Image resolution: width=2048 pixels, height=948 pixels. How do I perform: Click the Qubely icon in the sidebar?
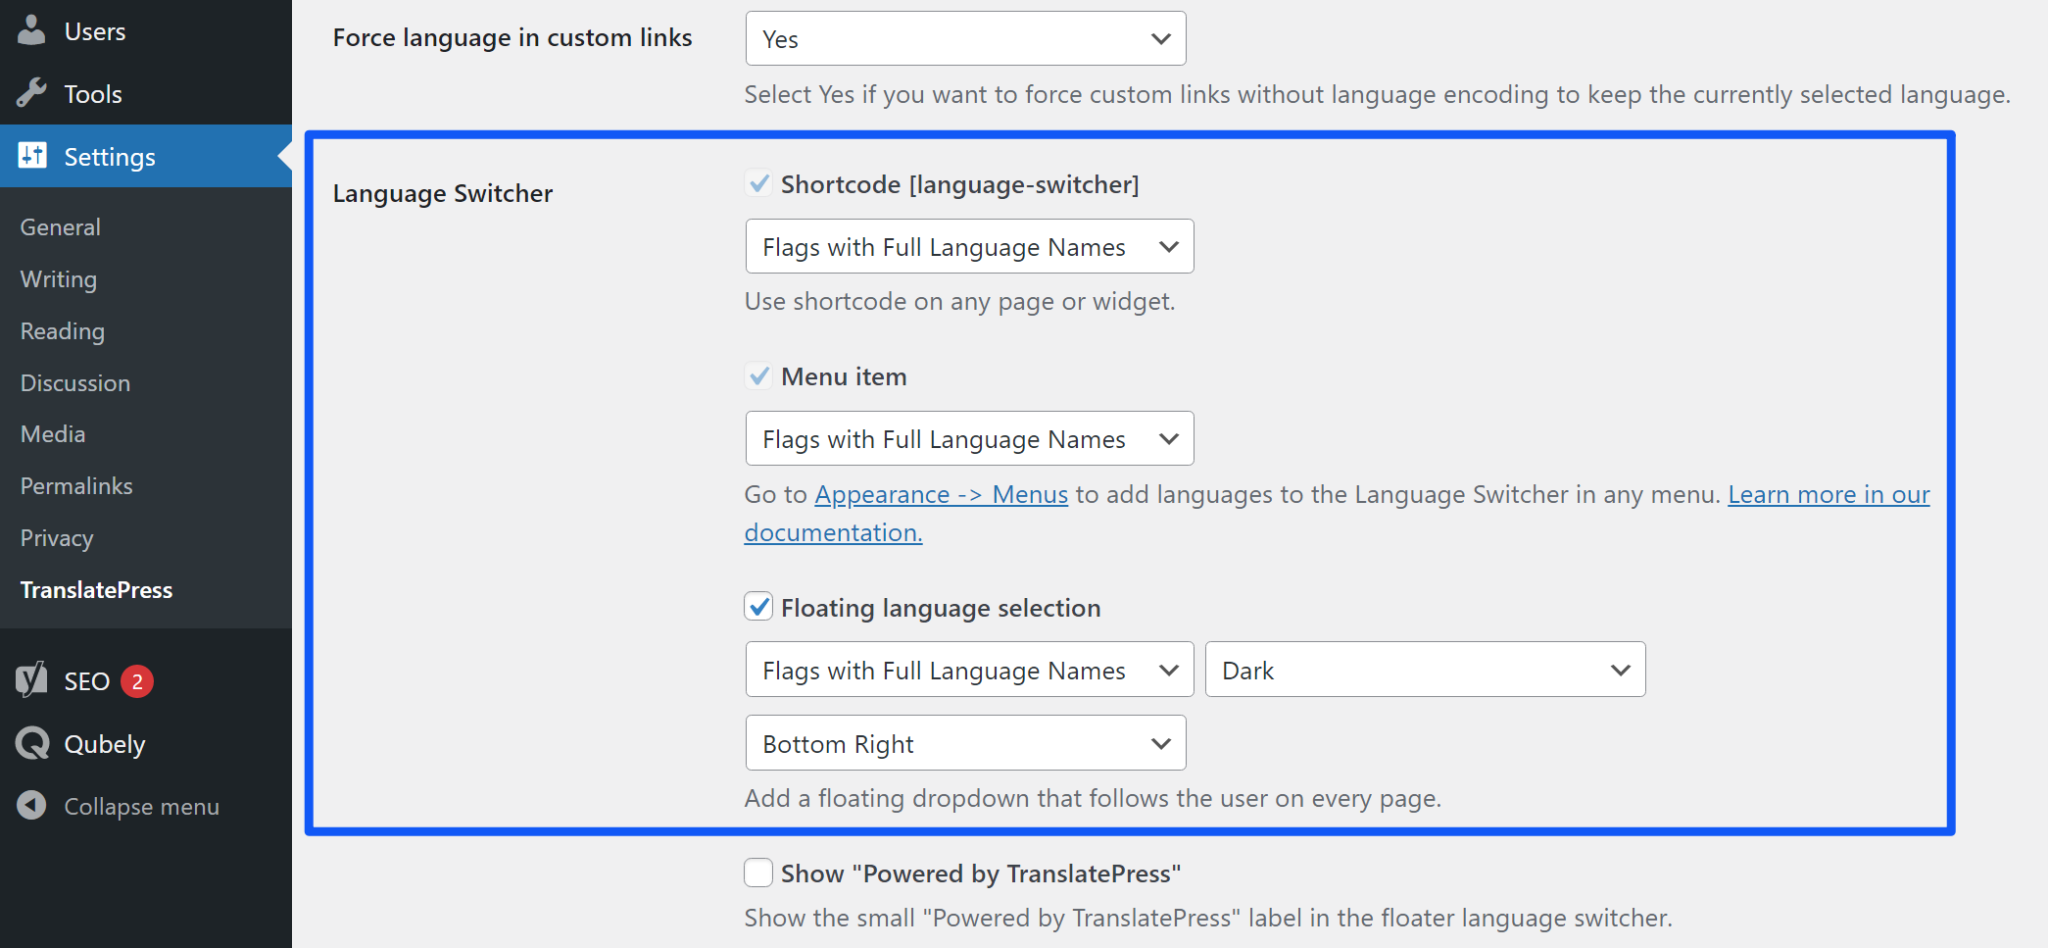pyautogui.click(x=31, y=743)
